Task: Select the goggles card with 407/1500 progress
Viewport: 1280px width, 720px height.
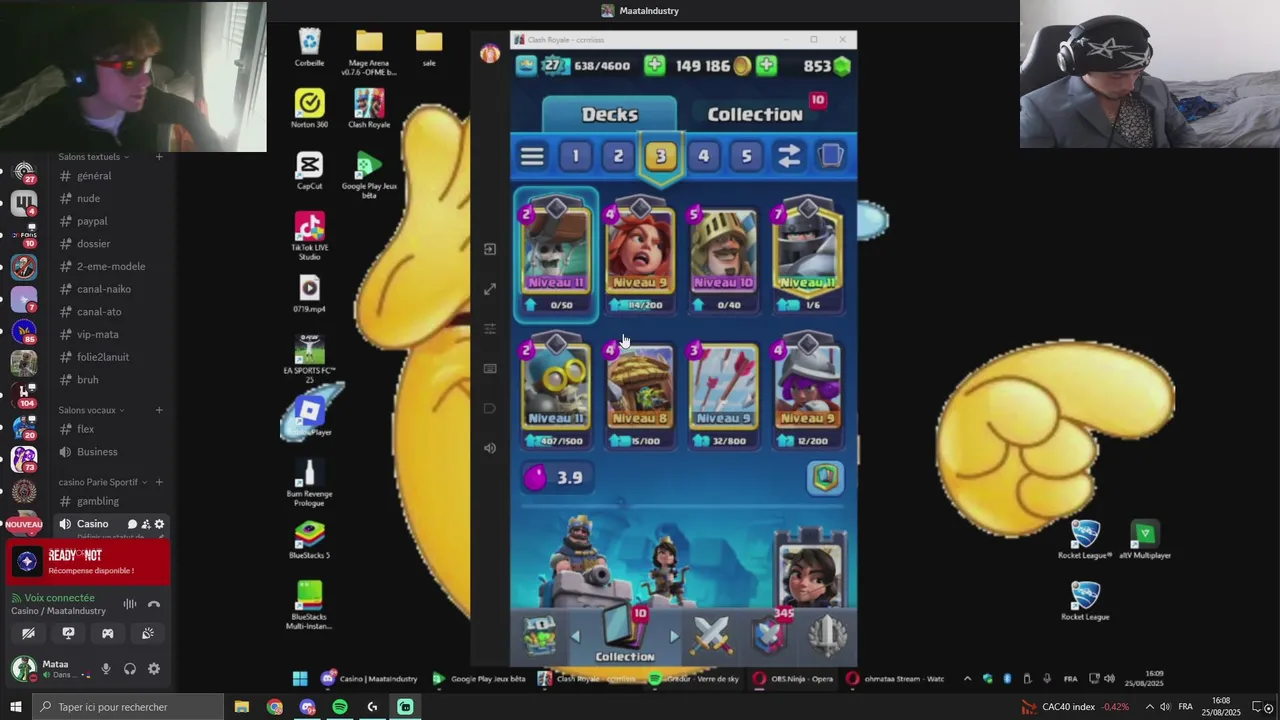Action: (555, 390)
